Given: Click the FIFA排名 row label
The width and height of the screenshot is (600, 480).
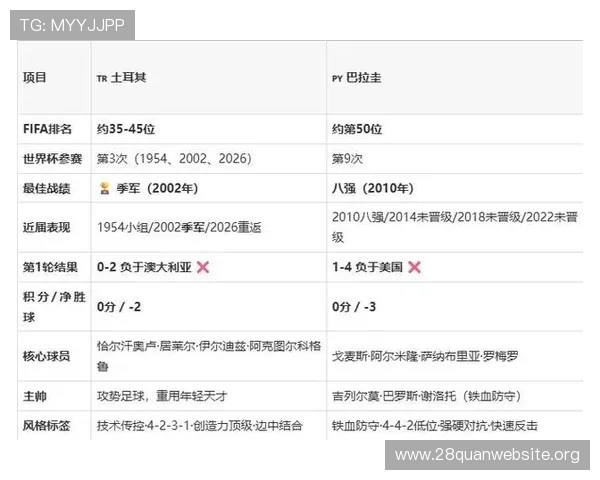Looking at the screenshot, I should point(47,129).
